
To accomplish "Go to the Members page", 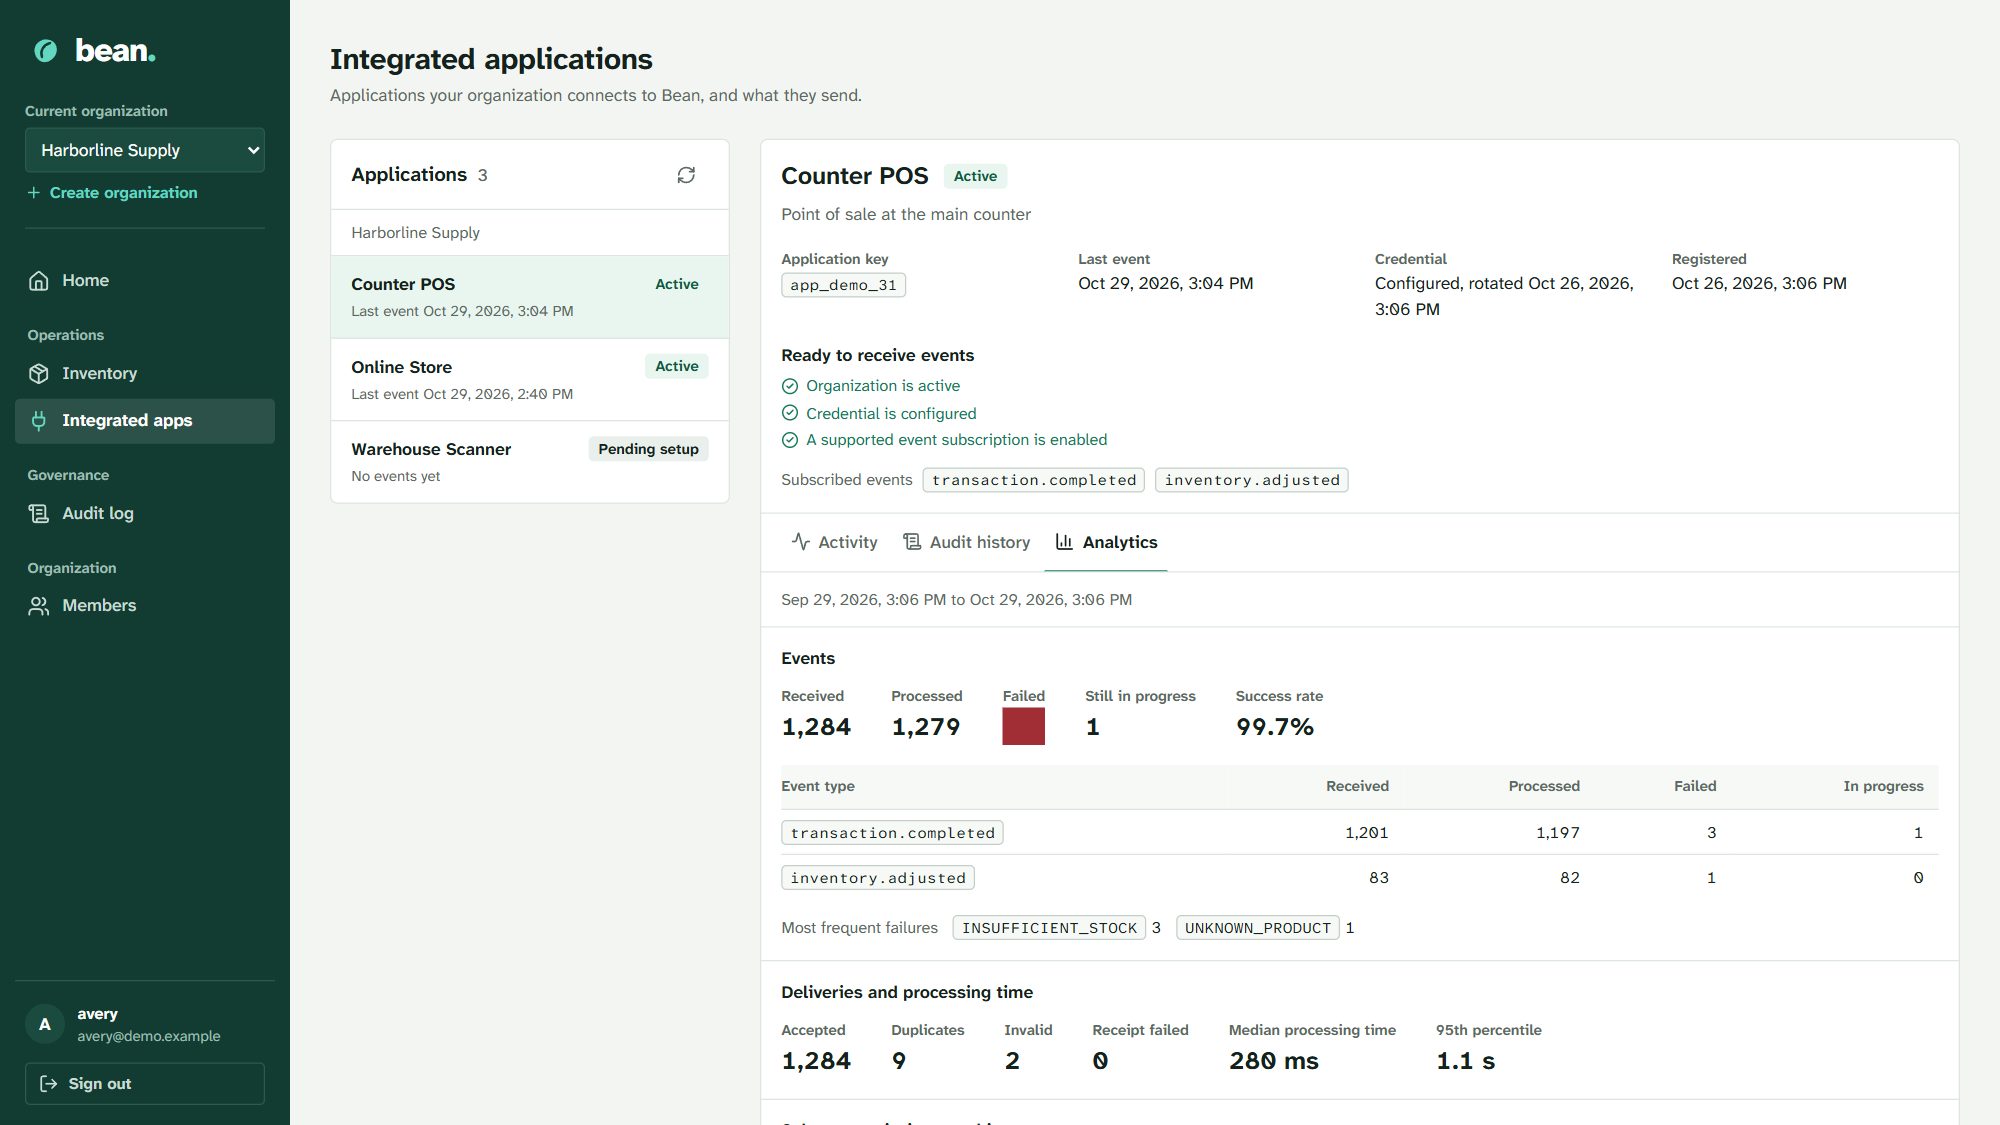I will pos(145,606).
